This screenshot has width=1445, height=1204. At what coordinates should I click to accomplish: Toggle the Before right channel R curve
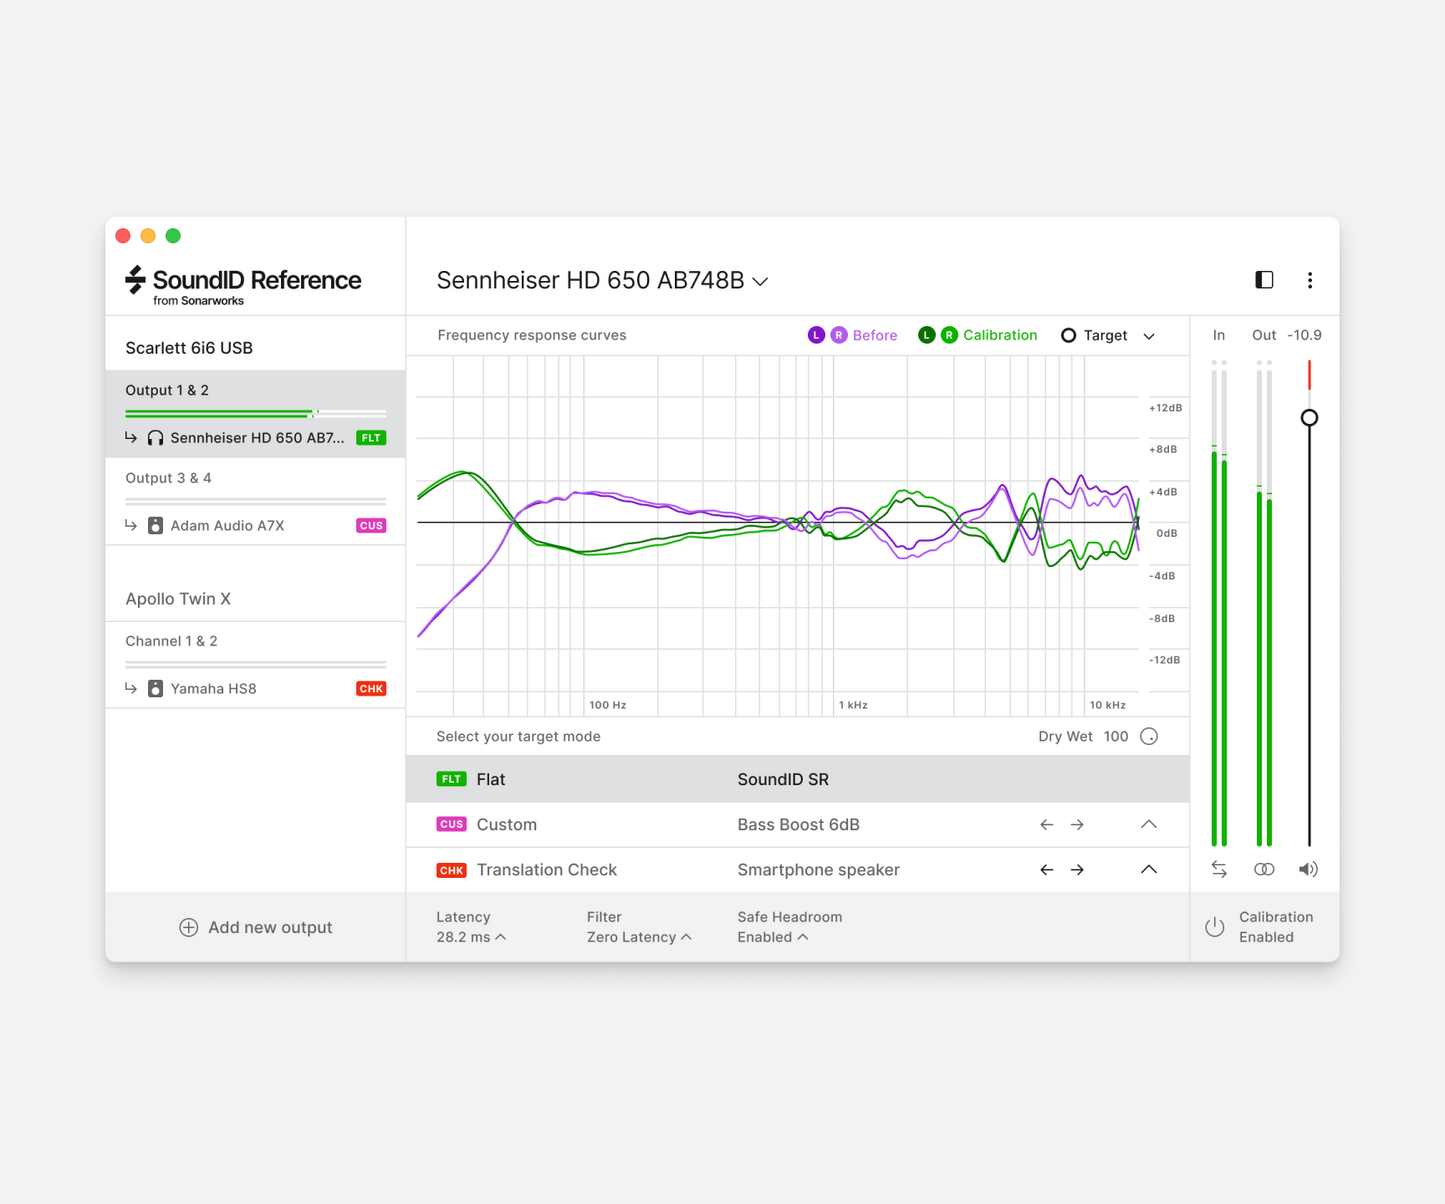(839, 335)
